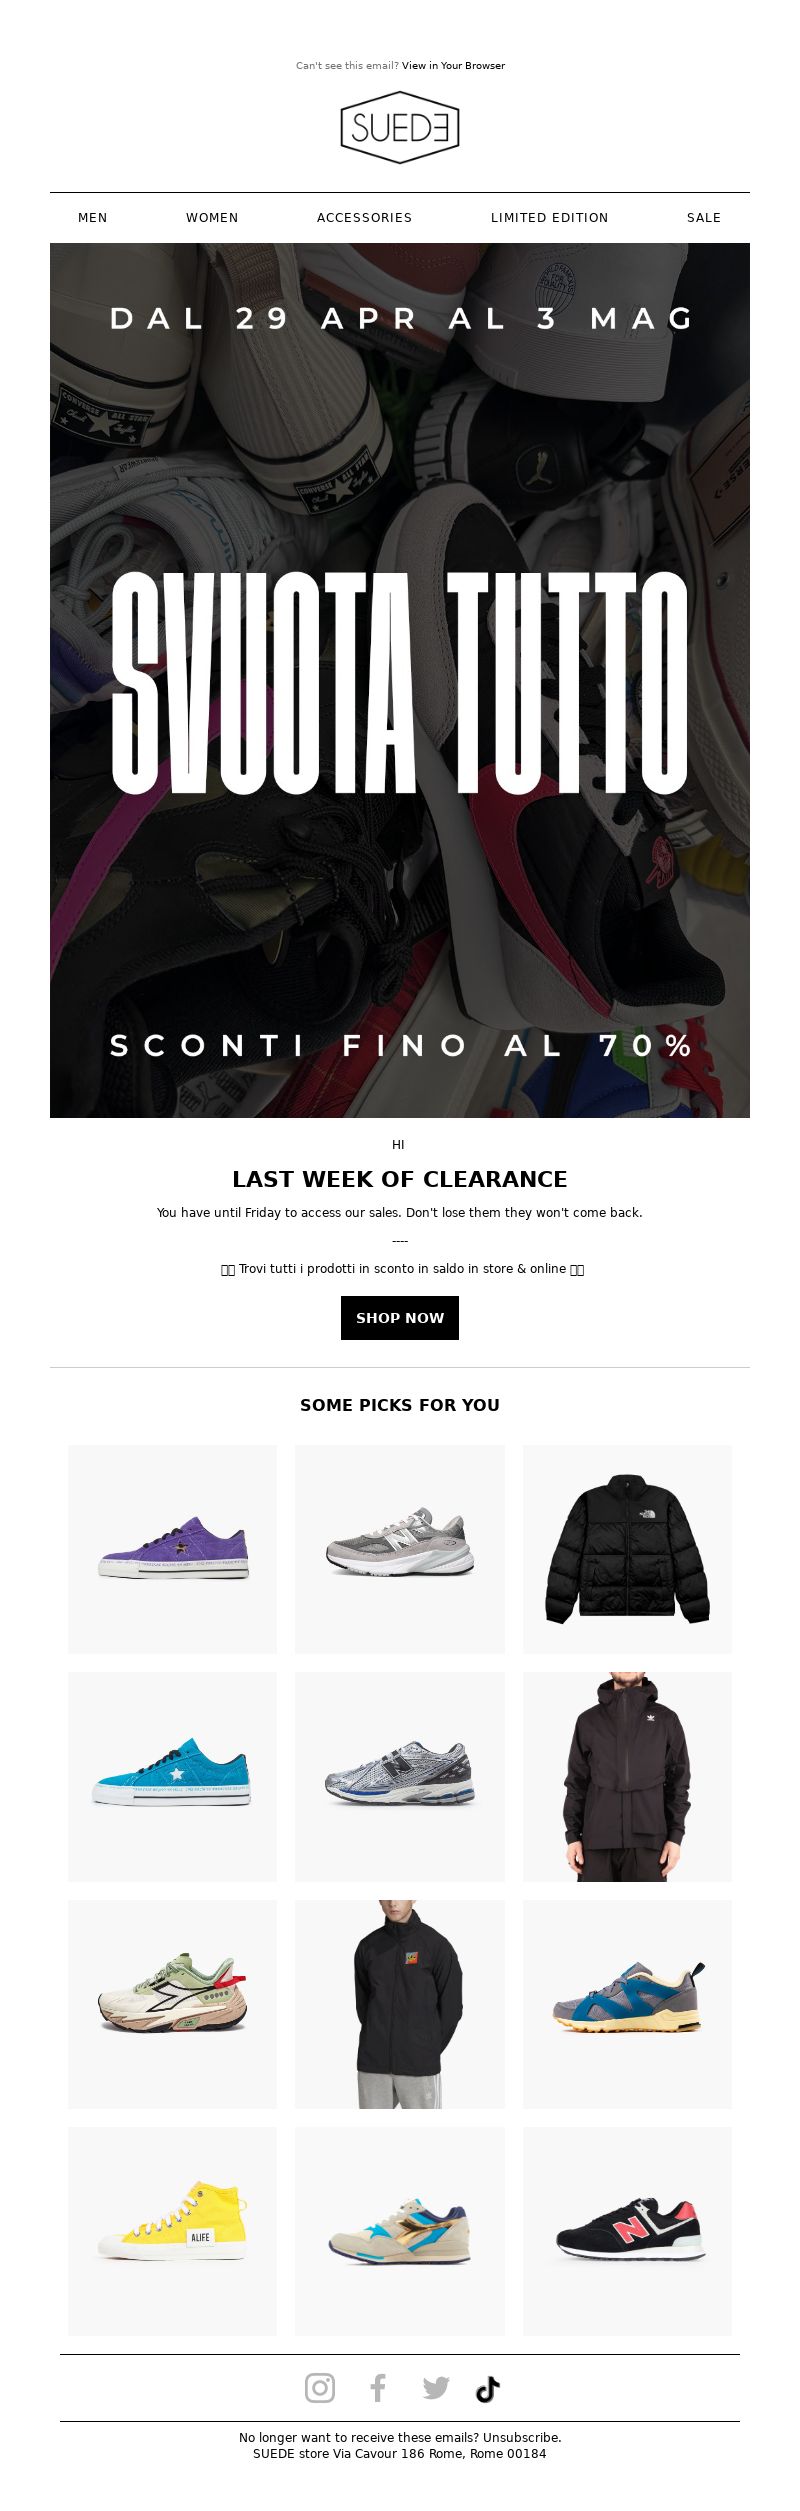Select the WOMEN menu item
This screenshot has width=800, height=2511.
tap(212, 218)
